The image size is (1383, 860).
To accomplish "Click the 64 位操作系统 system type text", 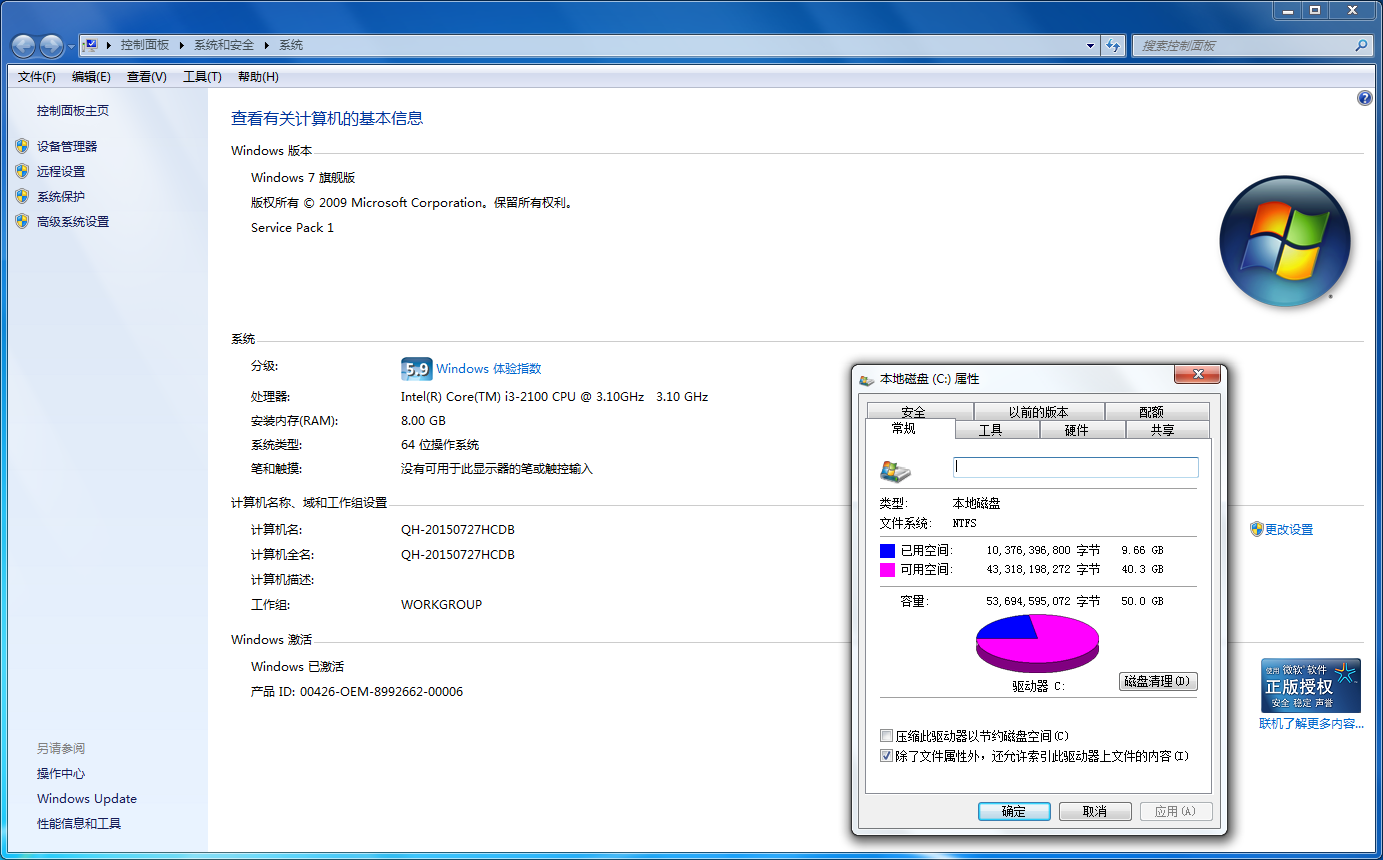I will coord(440,445).
